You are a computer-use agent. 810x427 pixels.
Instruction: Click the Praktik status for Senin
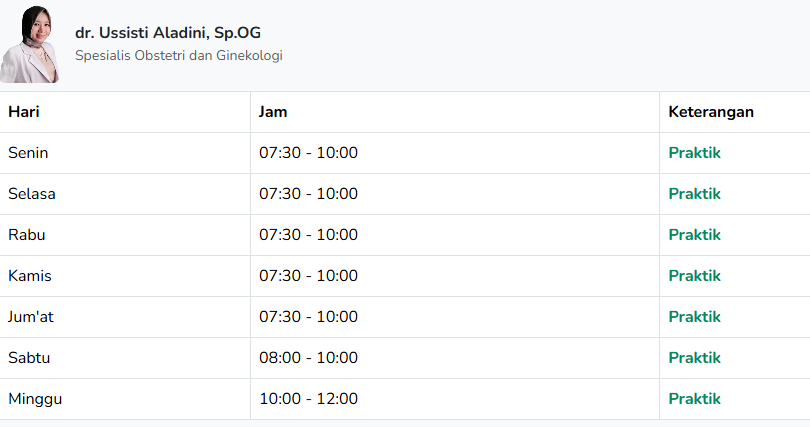click(694, 153)
